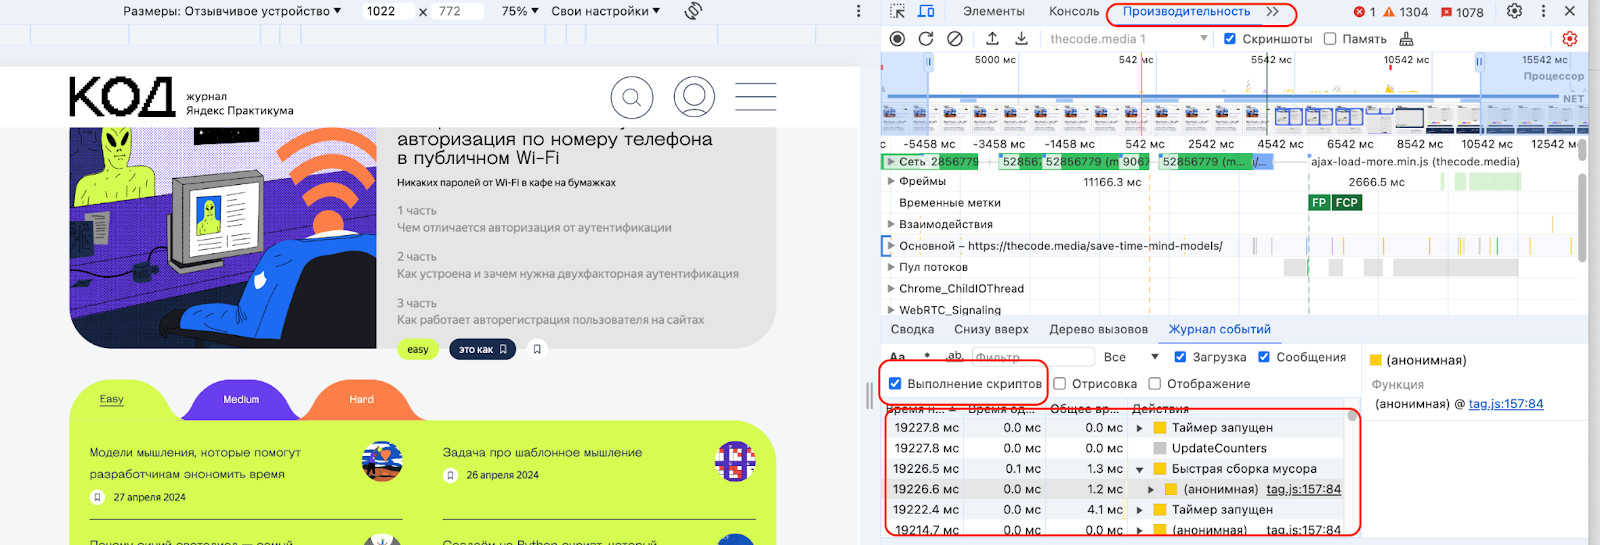1600x545 pixels.
Task: Enable Отрисовка checkbox
Action: coord(1060,384)
